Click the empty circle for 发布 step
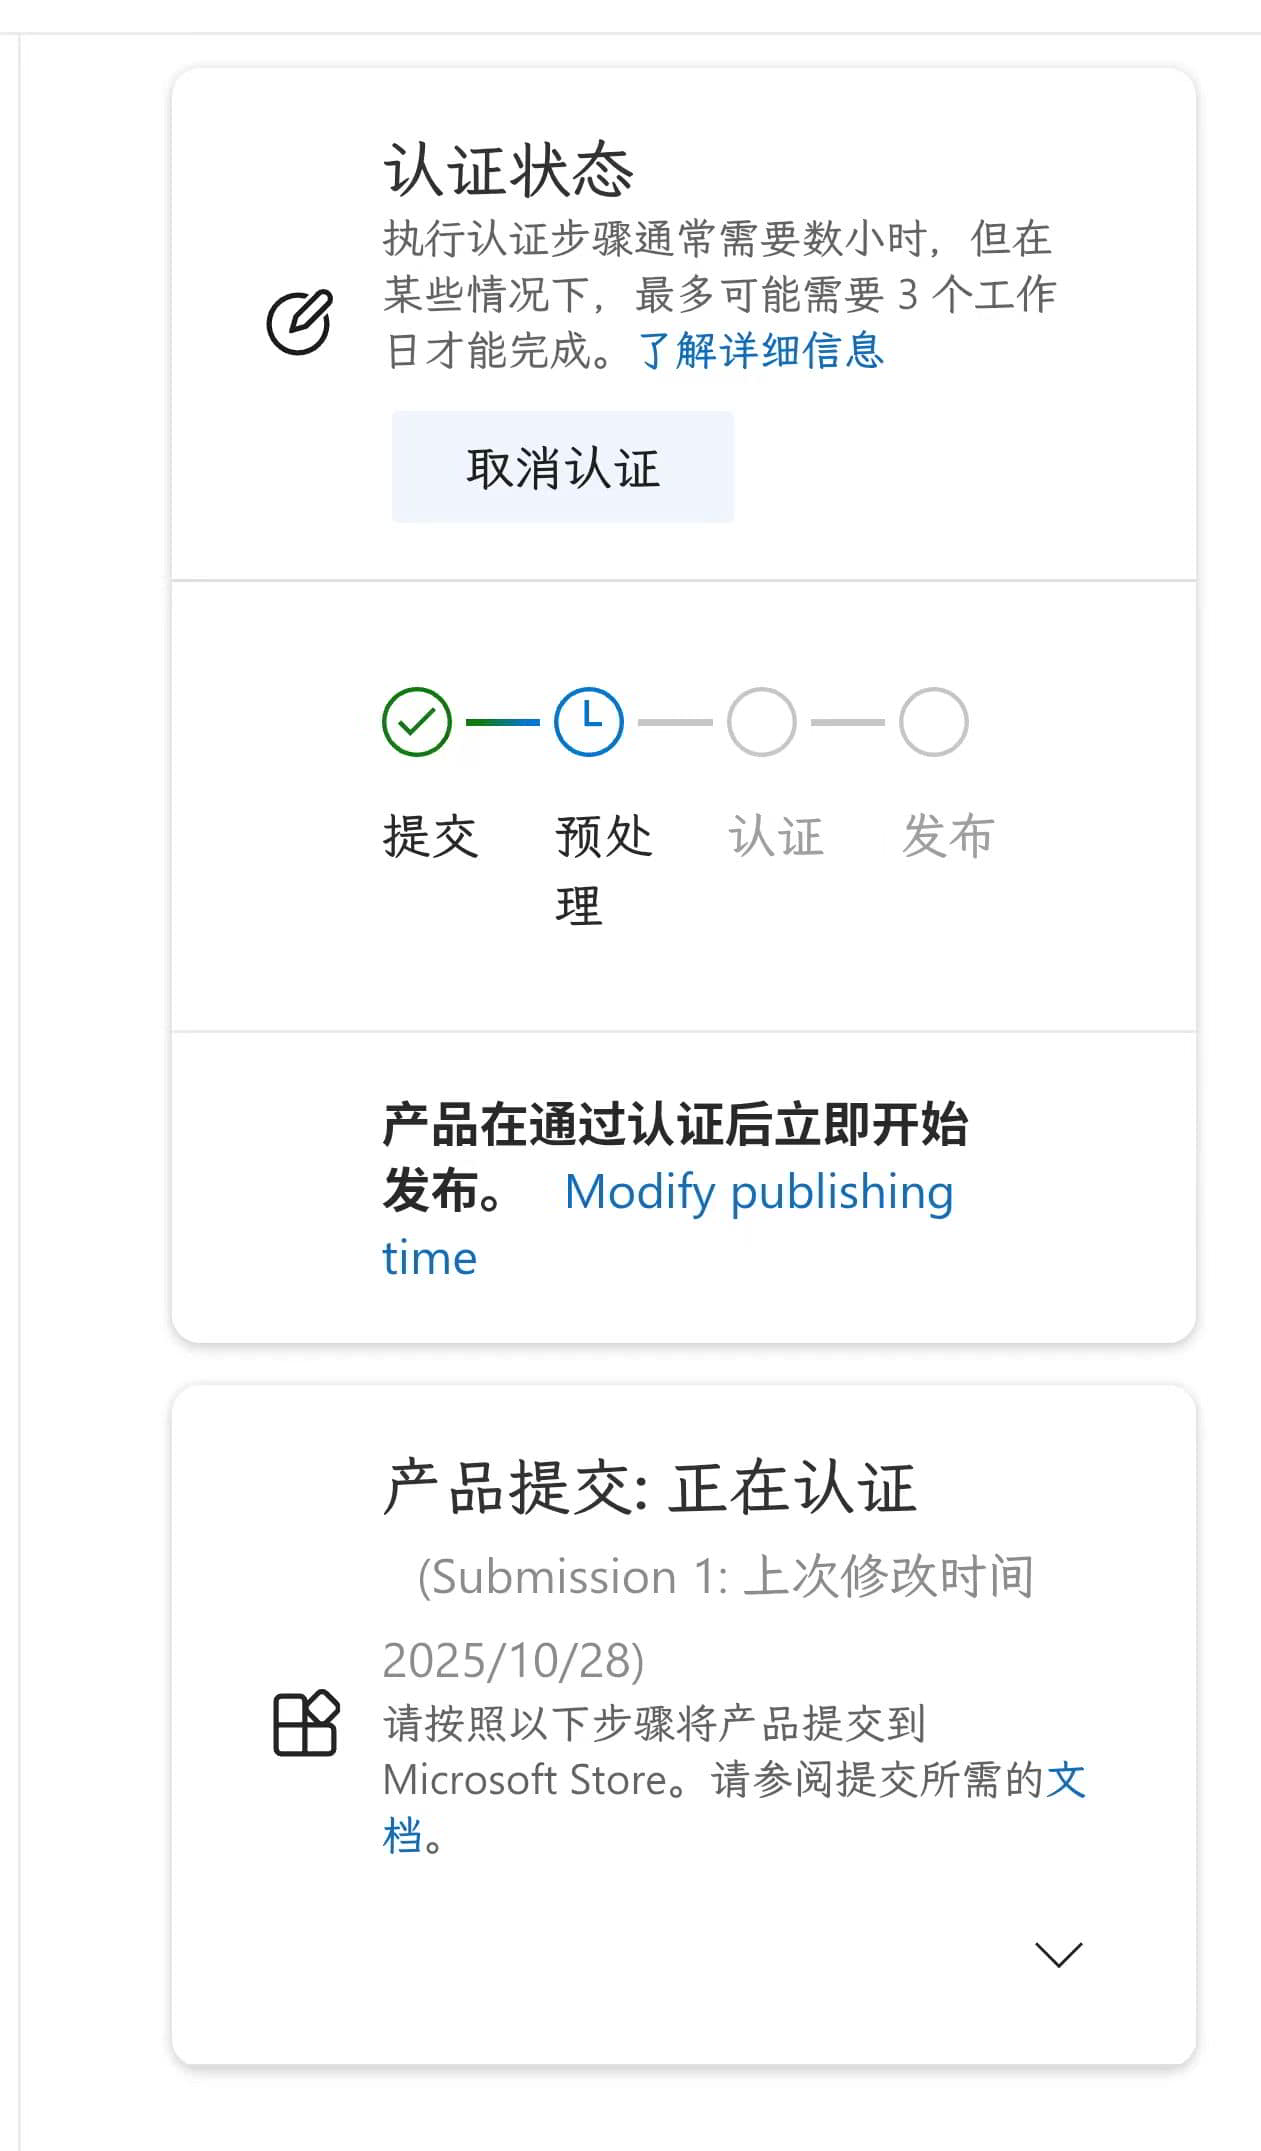1261x2151 pixels. click(x=934, y=721)
